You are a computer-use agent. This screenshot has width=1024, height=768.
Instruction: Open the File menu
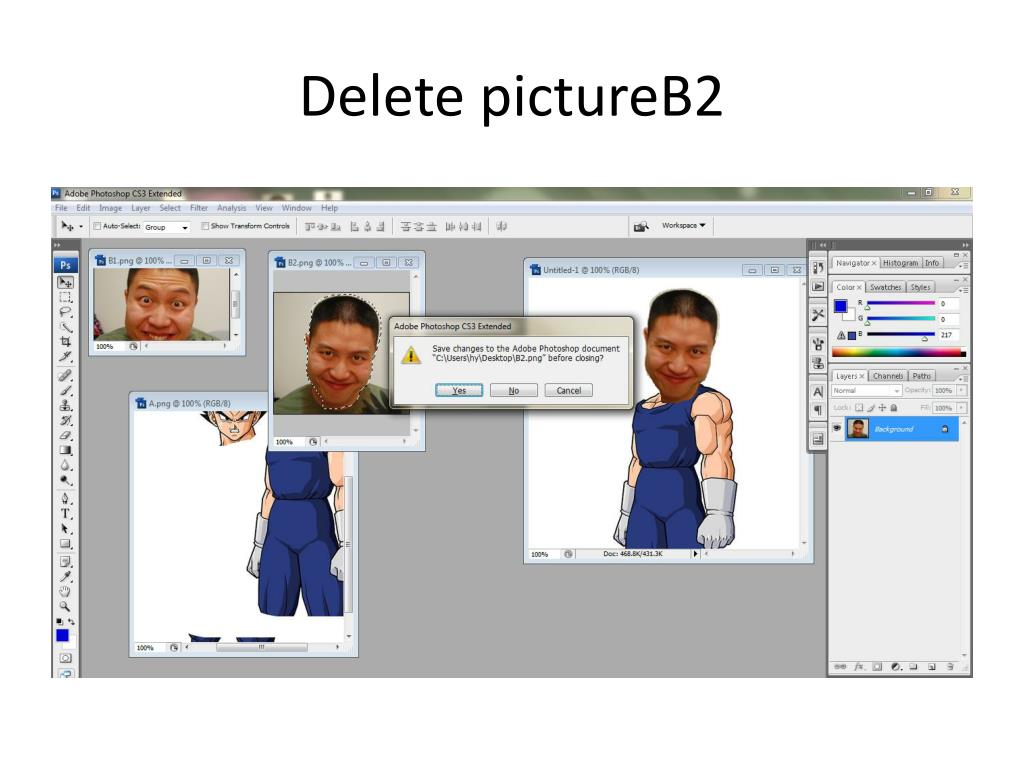click(61, 208)
